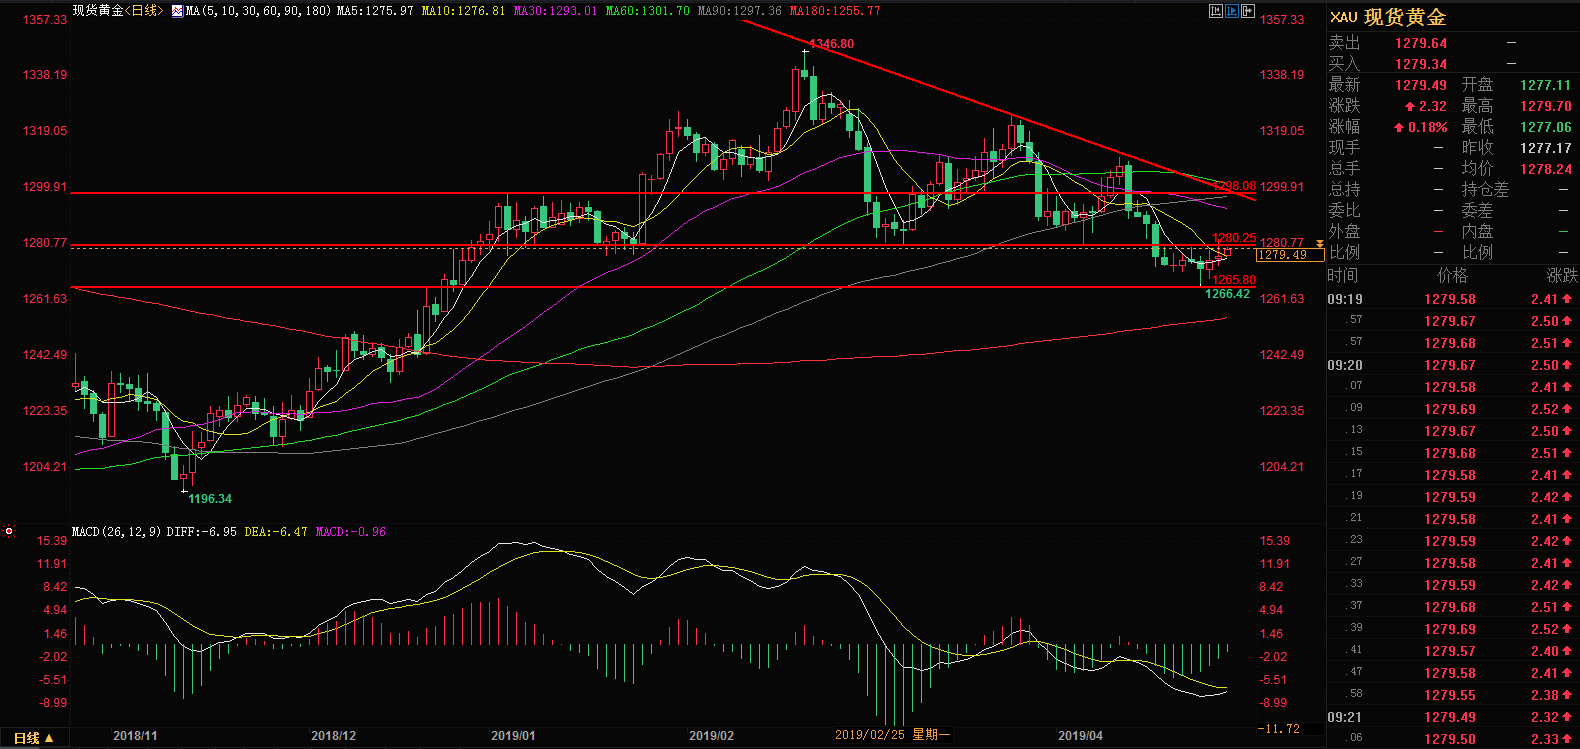Viewport: 1580px width, 749px height.
Task: Click the 09:21 tick row priced 1279.49
Action: [x=1452, y=717]
